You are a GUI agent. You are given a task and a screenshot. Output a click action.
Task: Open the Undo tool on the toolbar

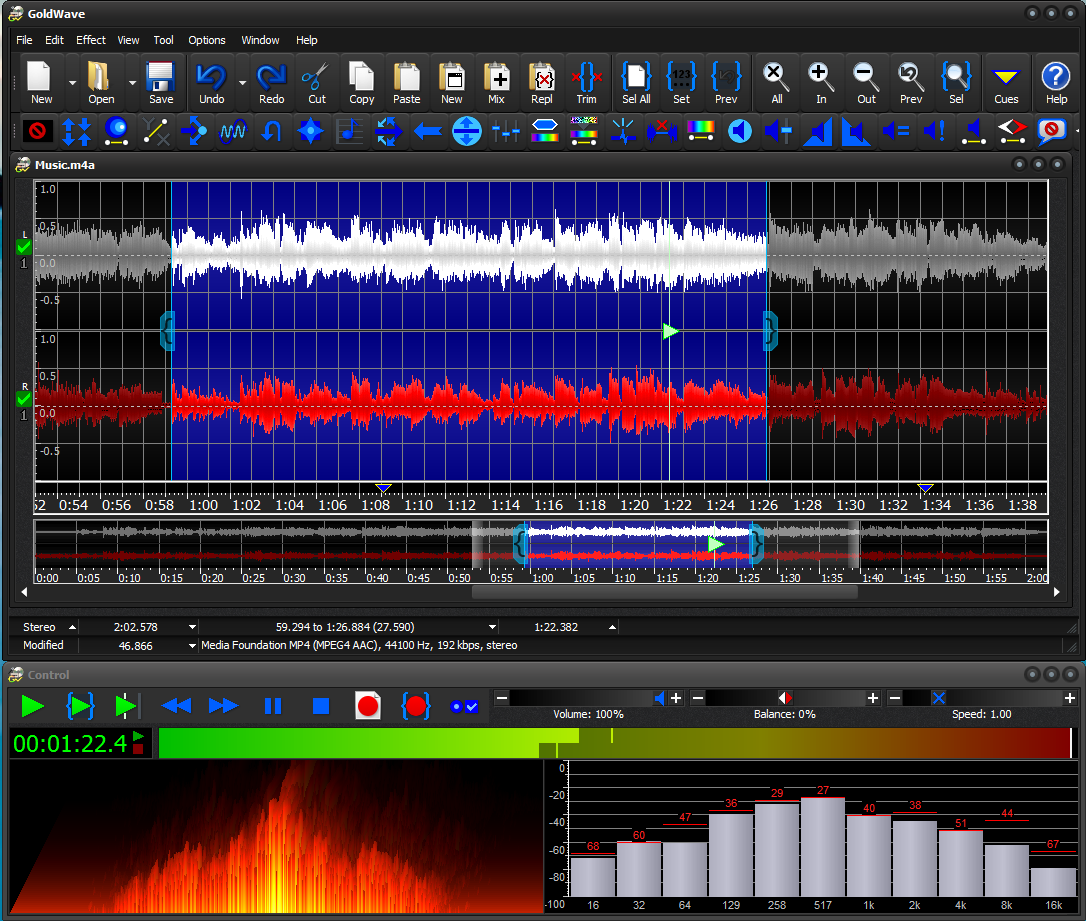pyautogui.click(x=211, y=83)
